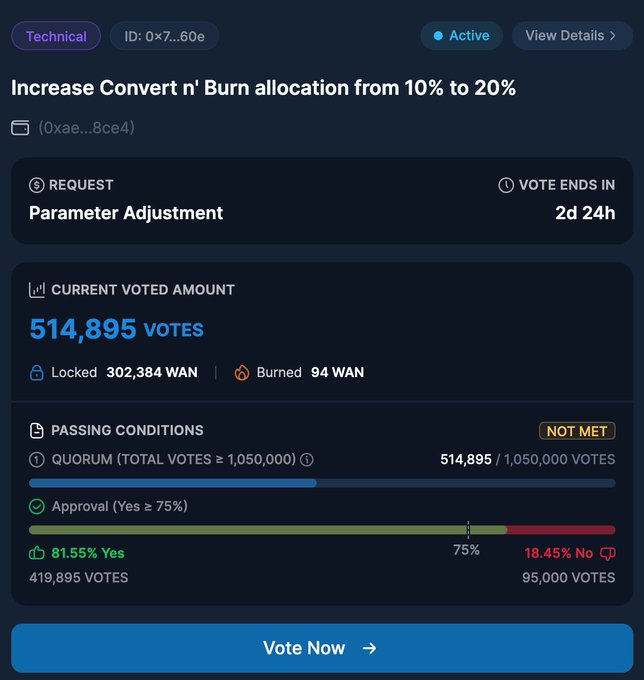Click the 514,895 / 1,050,000 VOTES quorum count
644x680 pixels.
point(527,459)
